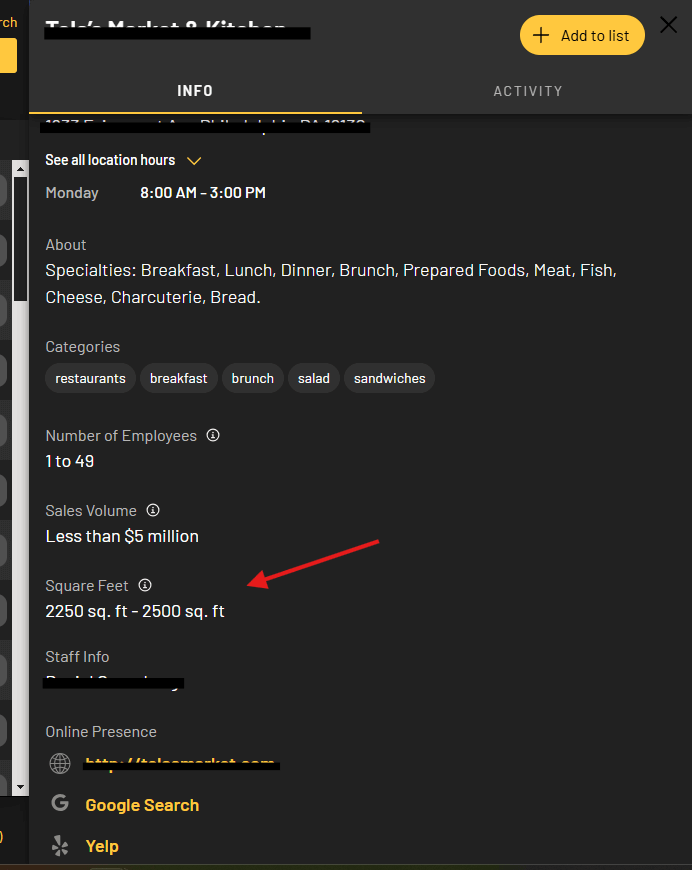Select the salad category chip

tap(314, 378)
